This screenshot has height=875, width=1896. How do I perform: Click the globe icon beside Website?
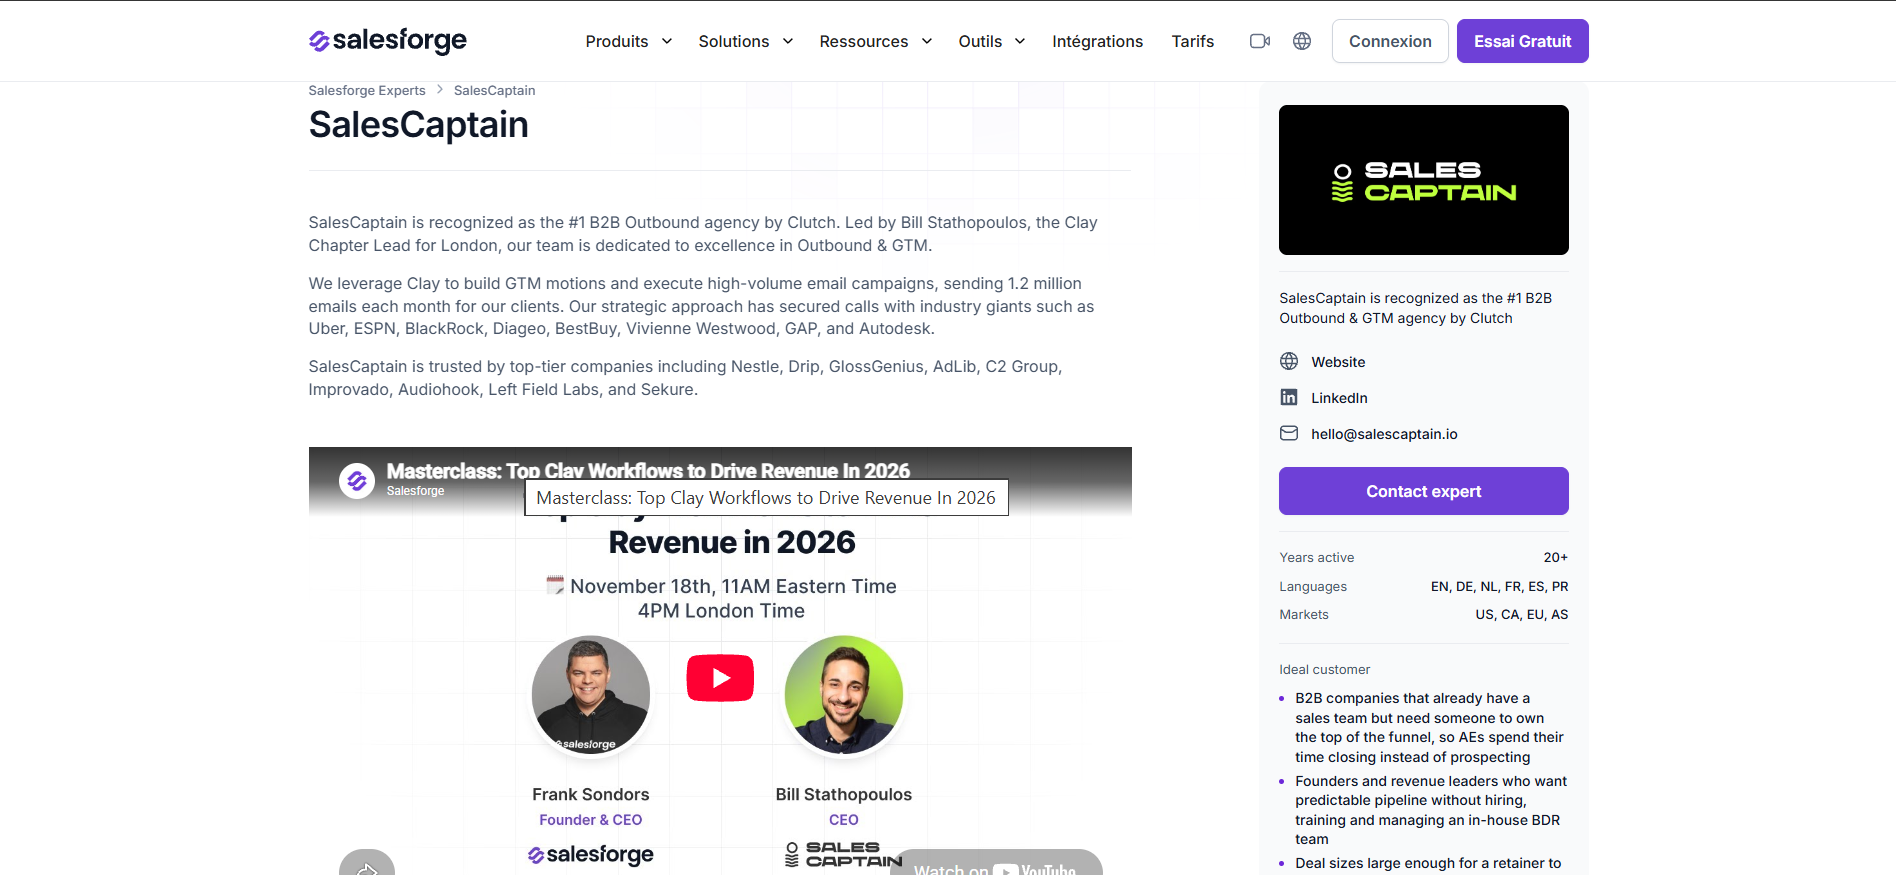(1289, 361)
